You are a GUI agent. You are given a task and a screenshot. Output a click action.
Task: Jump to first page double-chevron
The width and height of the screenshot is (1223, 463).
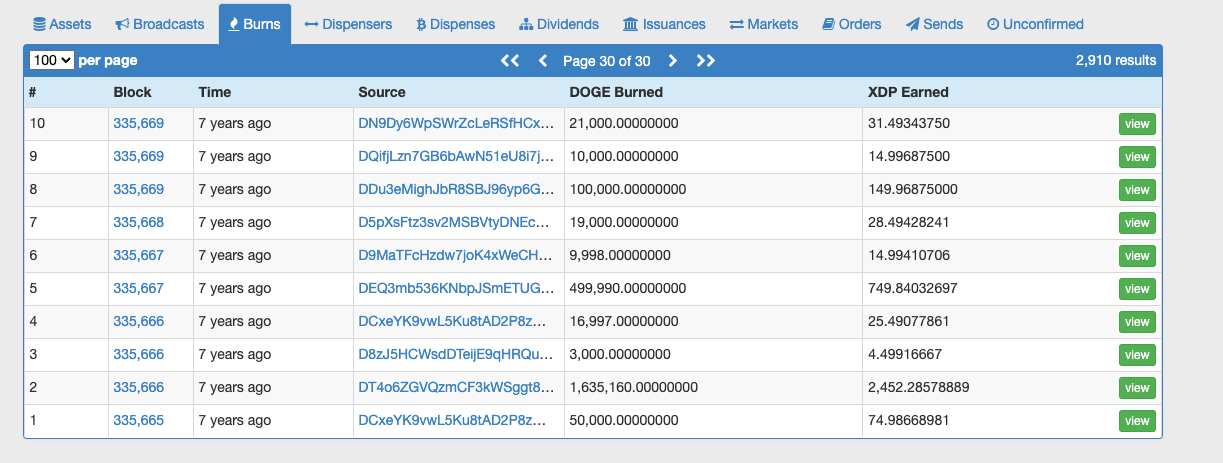coord(510,61)
